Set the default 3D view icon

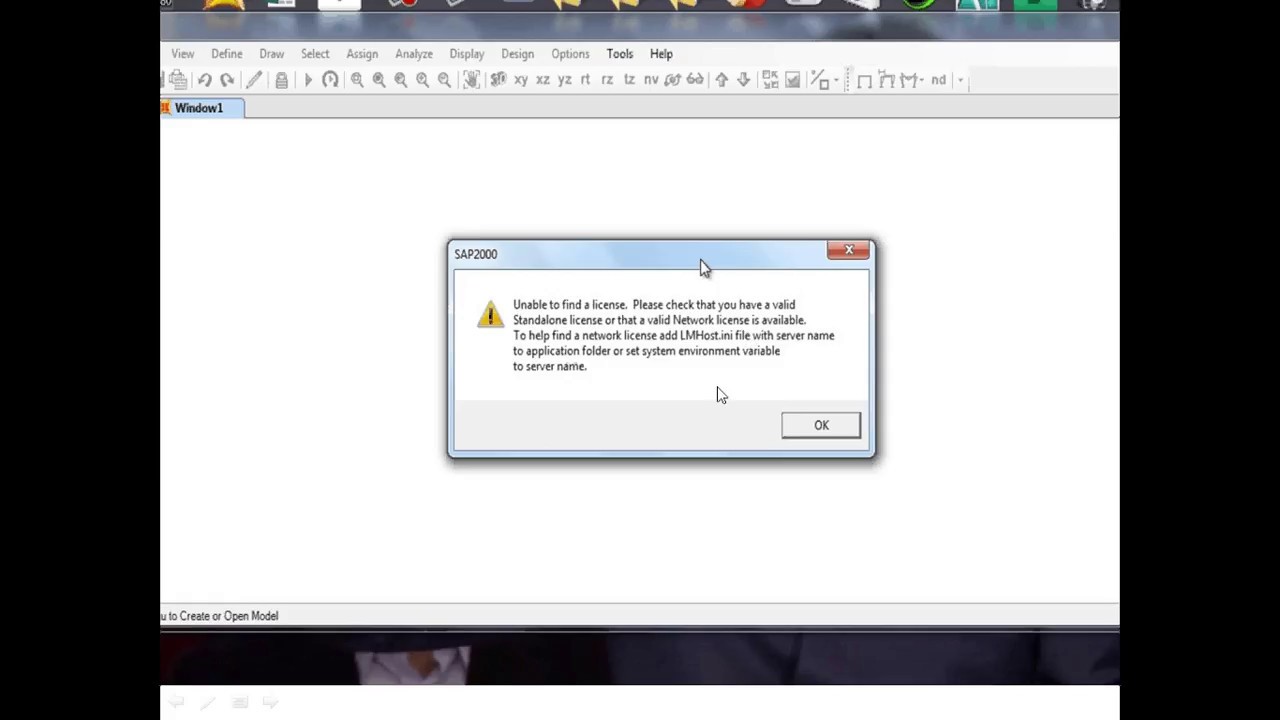point(498,80)
